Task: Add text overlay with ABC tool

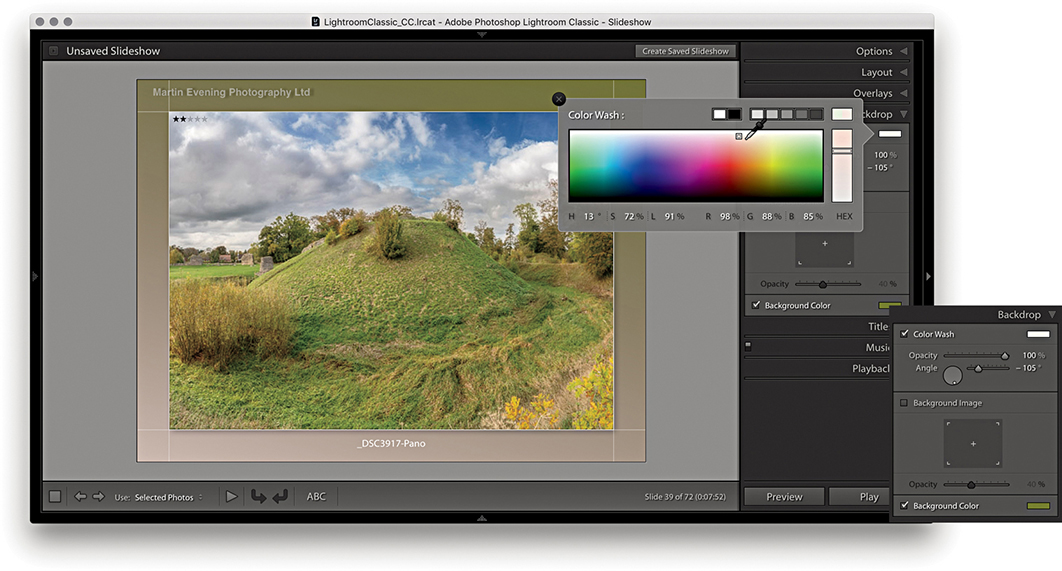Action: click(316, 497)
